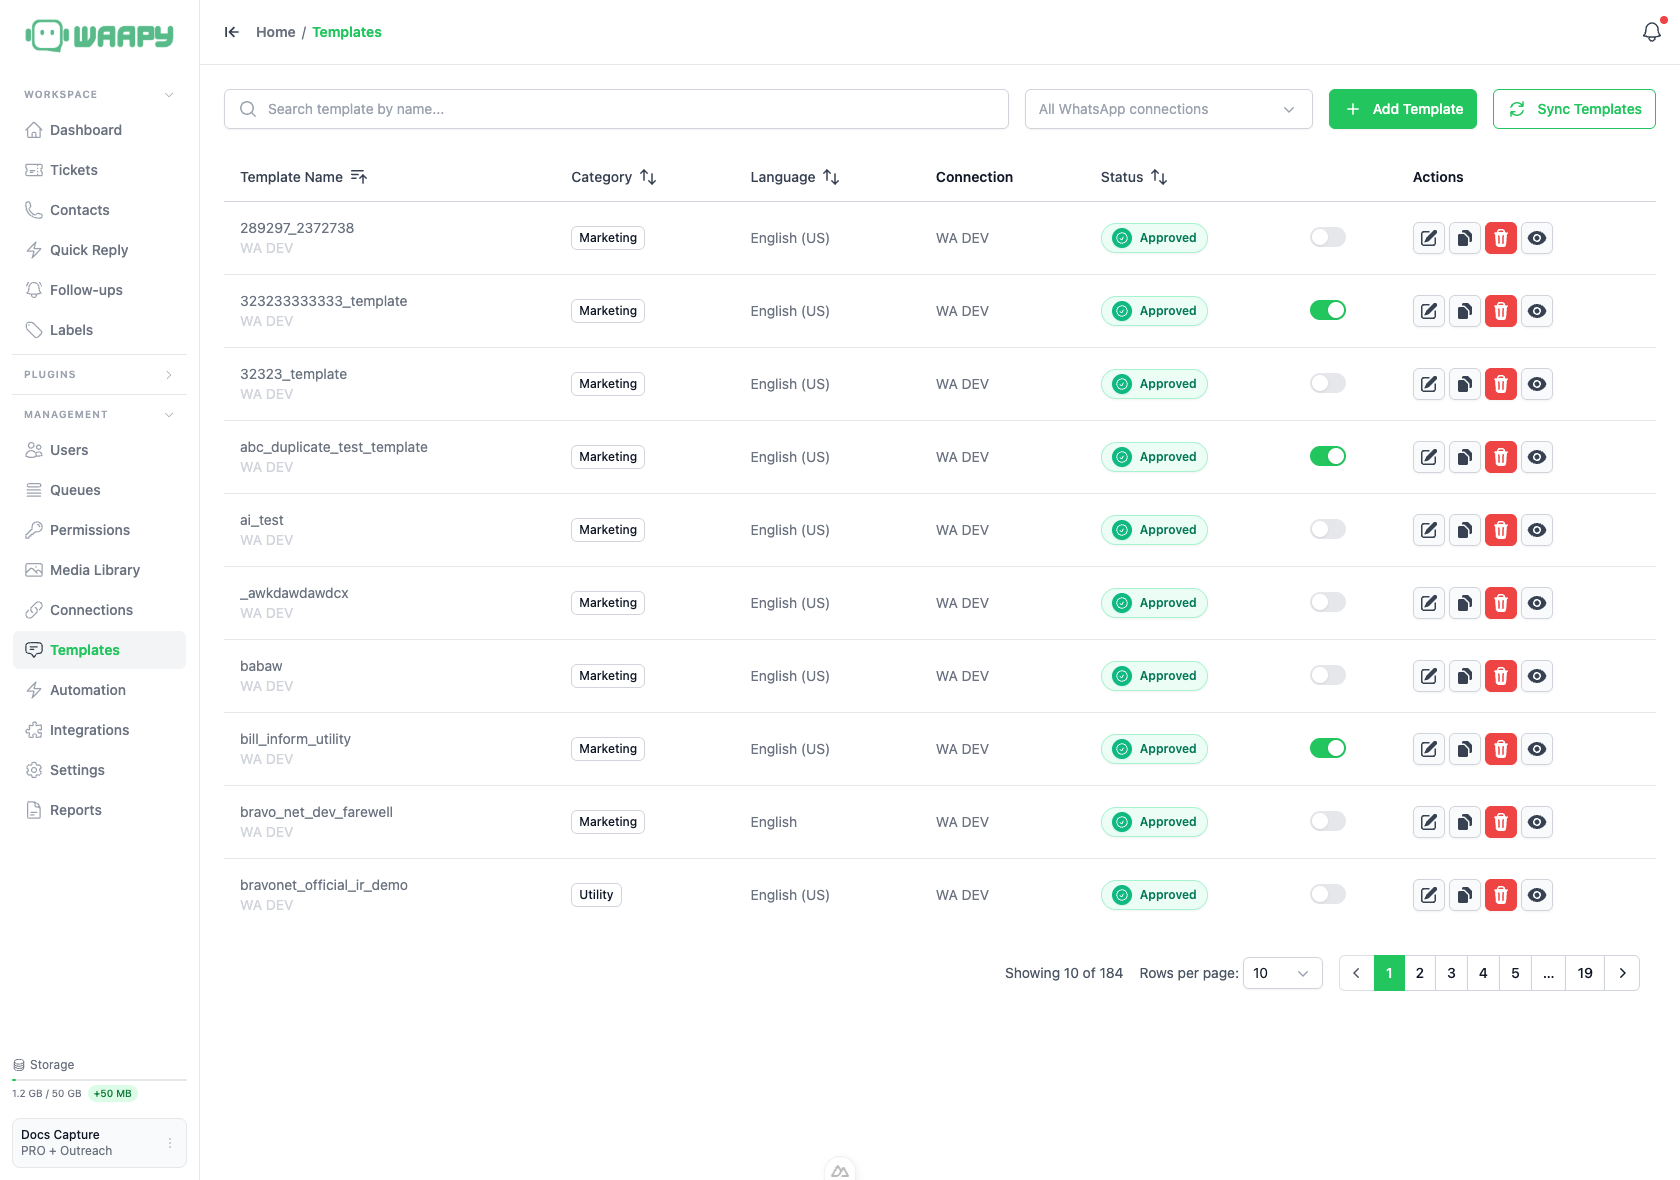
Task: Enable the bravonet_official_ir_demo toggle
Action: (1328, 894)
